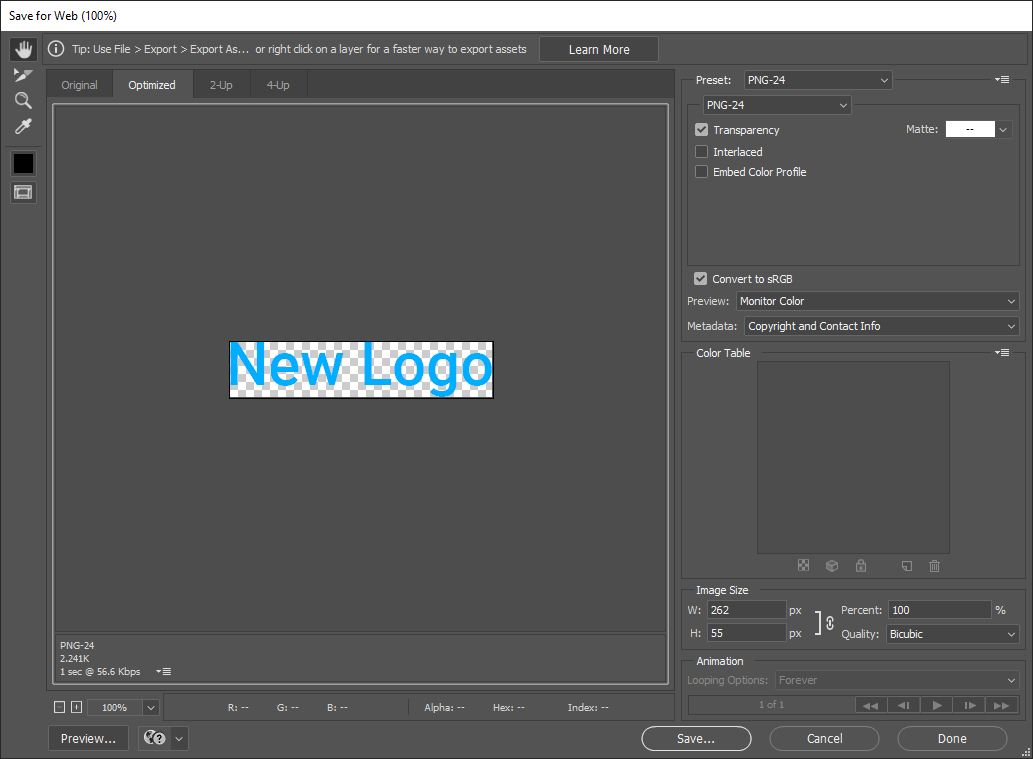Switch to the 4-Up tab
1033x759 pixels.
[278, 85]
